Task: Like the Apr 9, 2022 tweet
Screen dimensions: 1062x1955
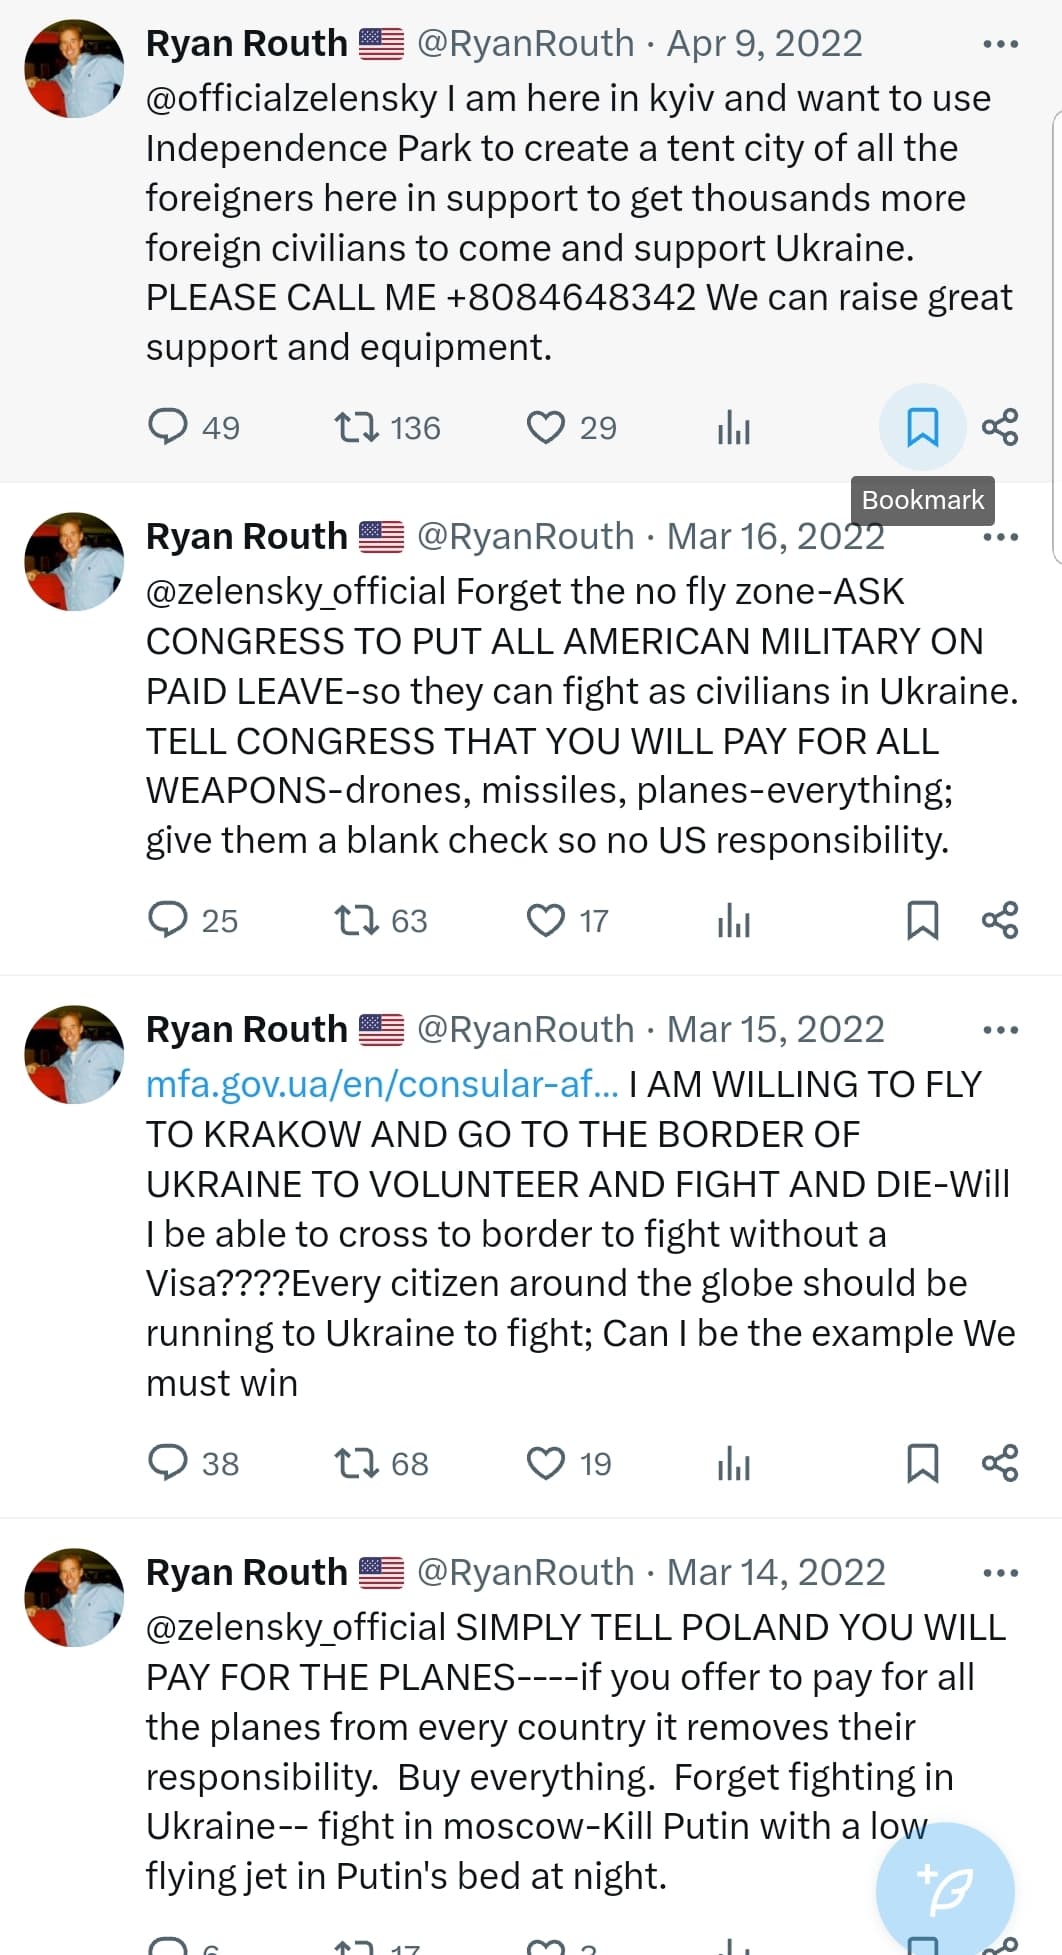Action: [546, 427]
